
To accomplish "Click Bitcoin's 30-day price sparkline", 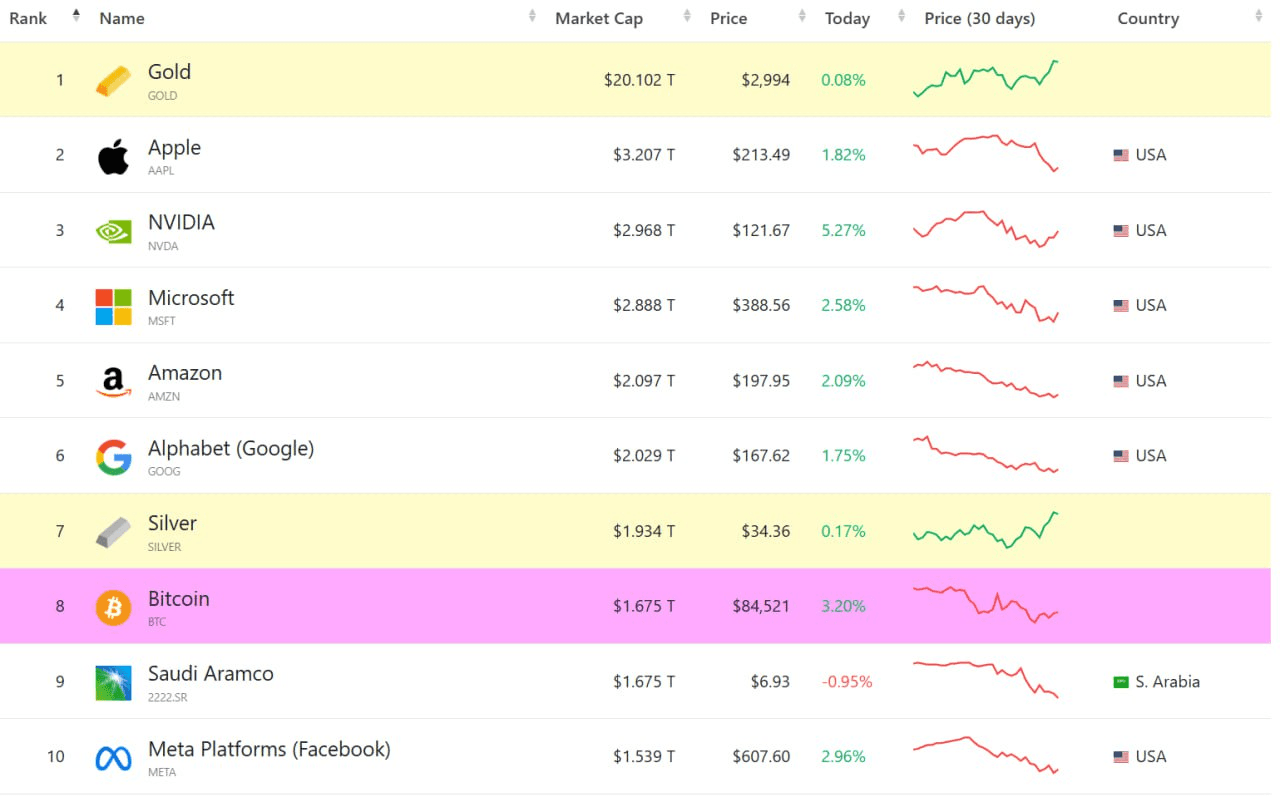I will coord(986,605).
